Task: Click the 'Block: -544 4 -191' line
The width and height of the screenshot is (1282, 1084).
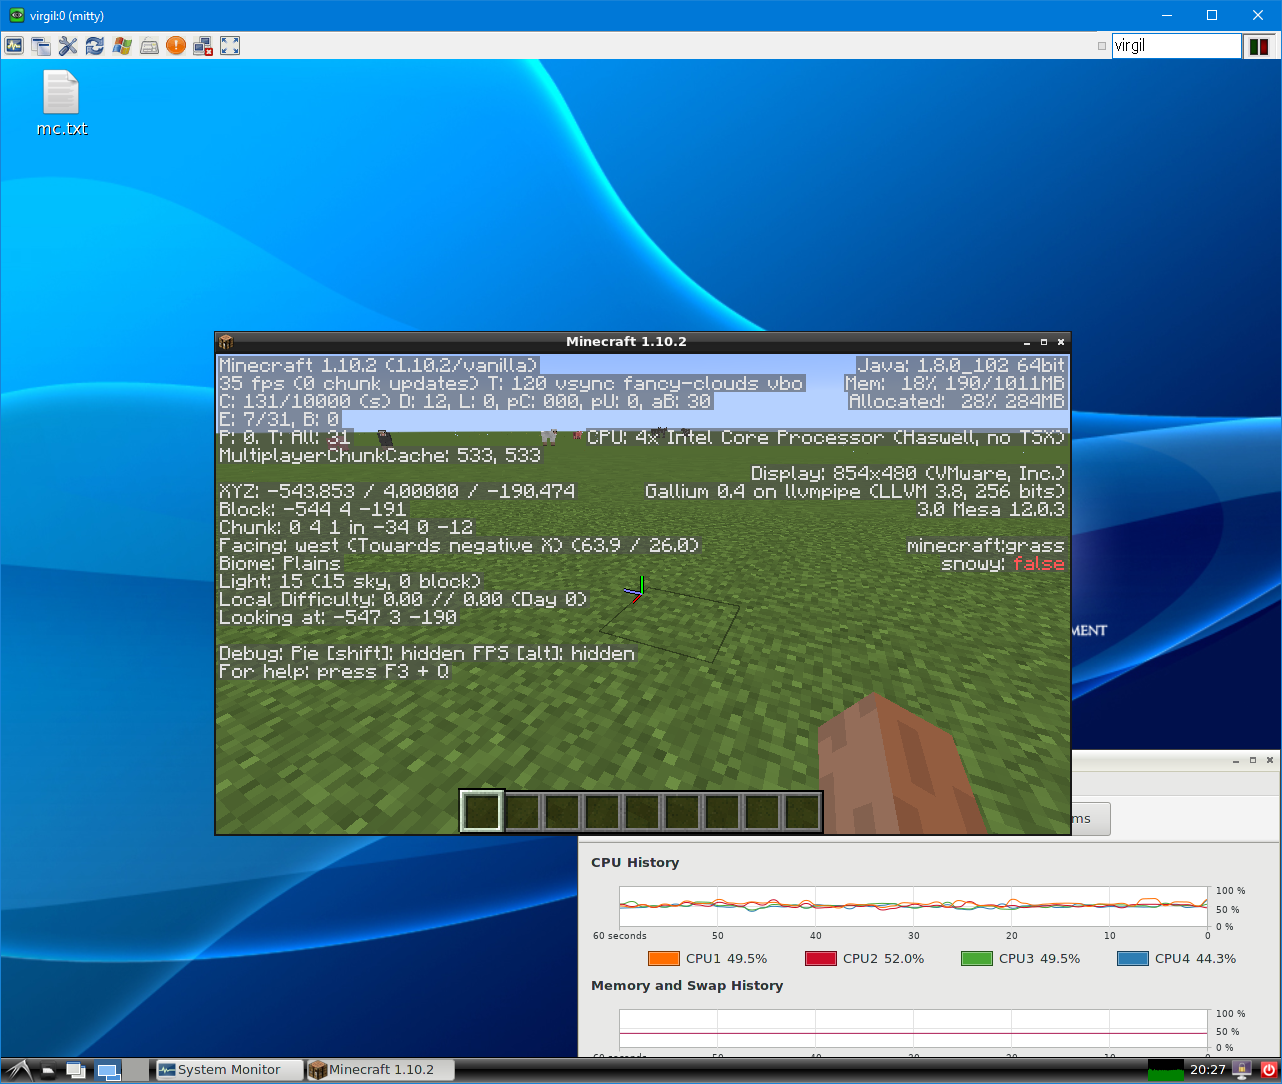Action: tap(312, 510)
